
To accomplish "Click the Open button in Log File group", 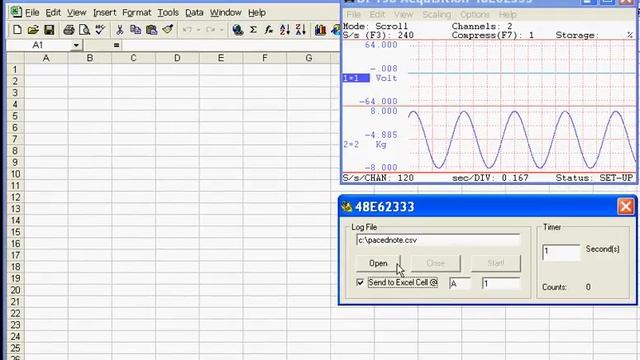I will [378, 263].
